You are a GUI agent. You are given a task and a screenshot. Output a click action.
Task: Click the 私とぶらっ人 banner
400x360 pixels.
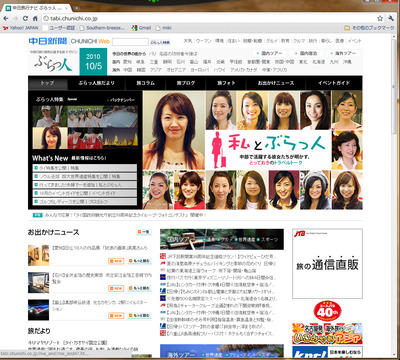coord(268,150)
